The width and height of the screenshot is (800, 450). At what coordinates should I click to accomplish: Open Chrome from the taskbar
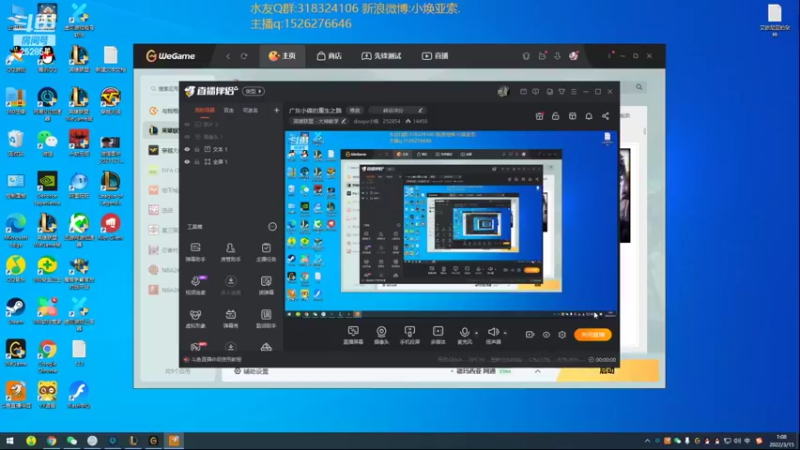(x=52, y=441)
